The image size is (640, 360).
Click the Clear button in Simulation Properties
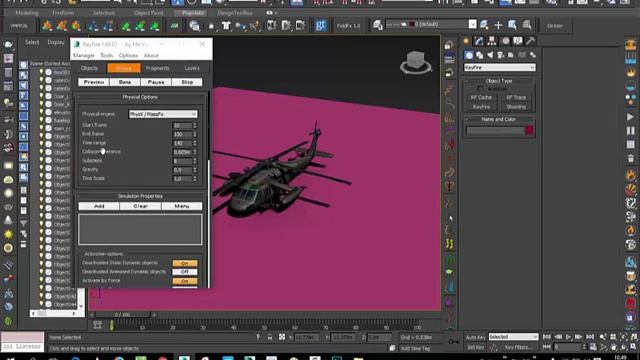(140, 206)
